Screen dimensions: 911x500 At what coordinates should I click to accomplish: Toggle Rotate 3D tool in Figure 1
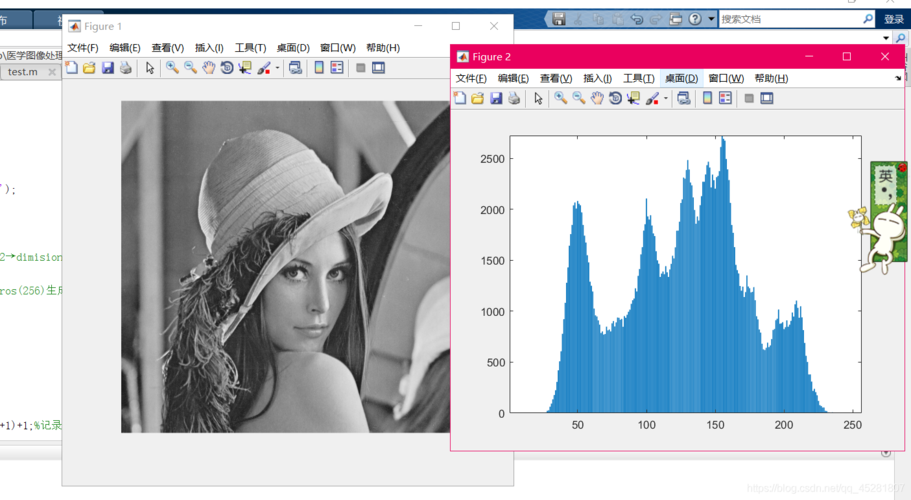[x=227, y=68]
